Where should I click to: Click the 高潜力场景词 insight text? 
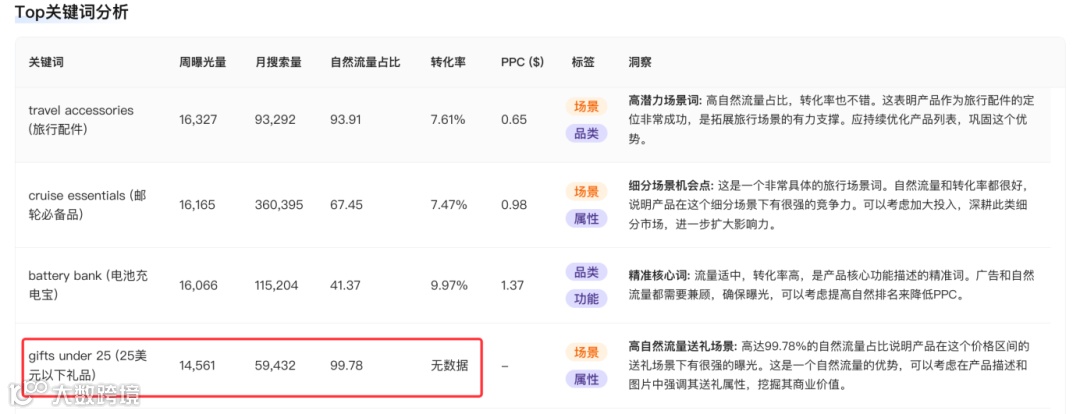click(831, 119)
